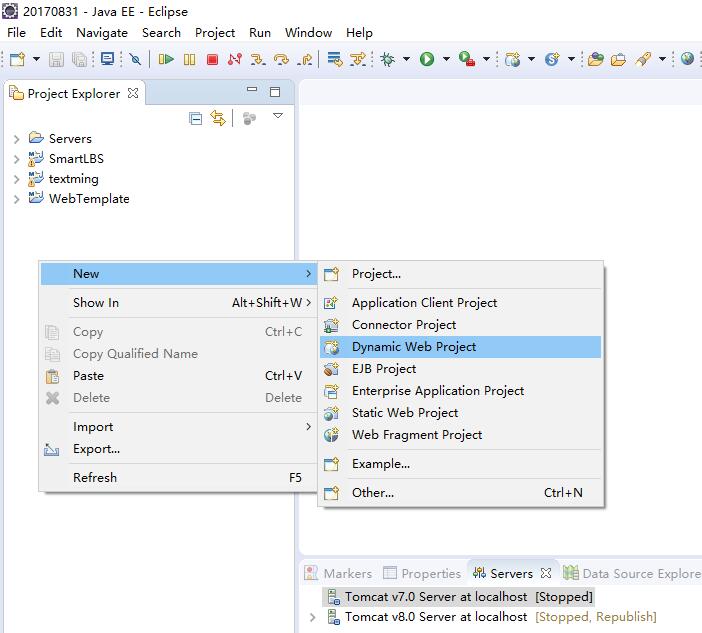This screenshot has width=702, height=633.
Task: Open the Window menu in menu bar
Action: pyautogui.click(x=308, y=32)
